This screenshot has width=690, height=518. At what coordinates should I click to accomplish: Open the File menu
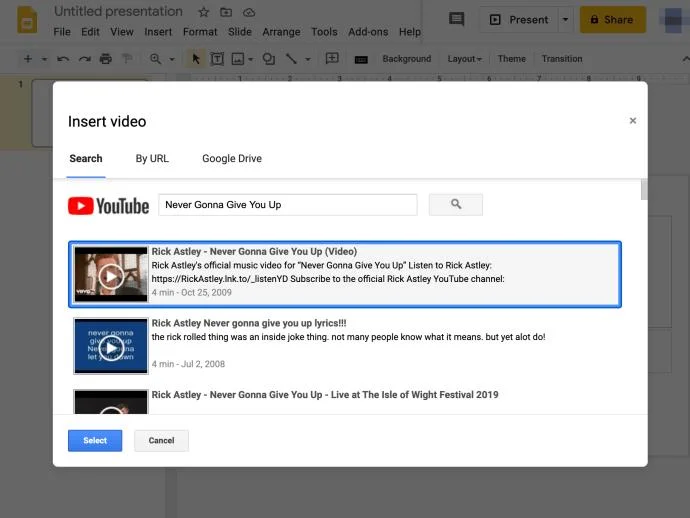62,32
